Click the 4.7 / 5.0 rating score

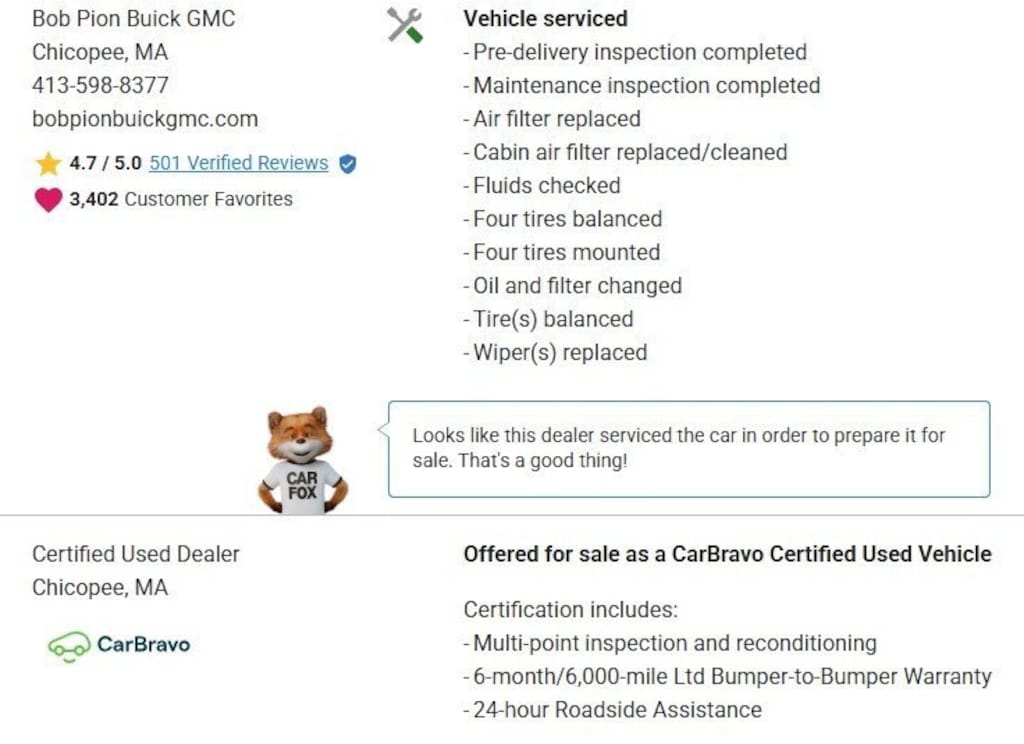105,163
